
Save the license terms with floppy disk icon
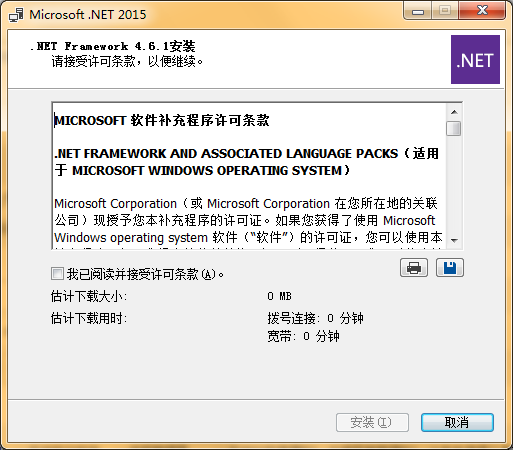pyautogui.click(x=450, y=268)
